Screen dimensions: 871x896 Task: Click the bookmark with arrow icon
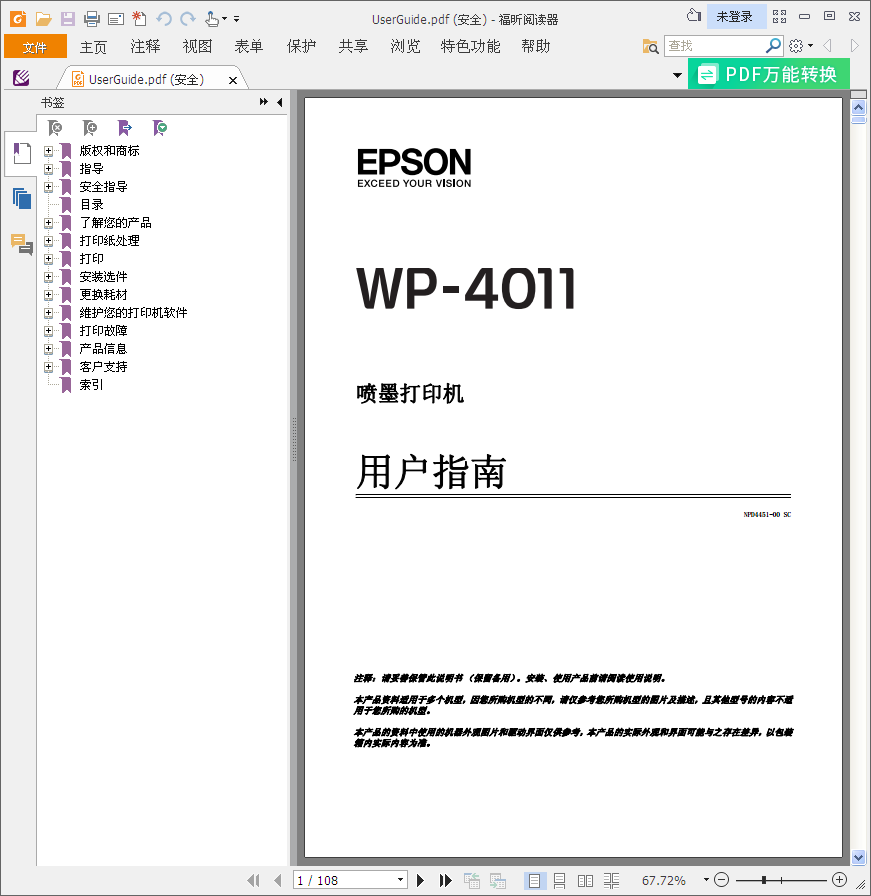point(125,128)
